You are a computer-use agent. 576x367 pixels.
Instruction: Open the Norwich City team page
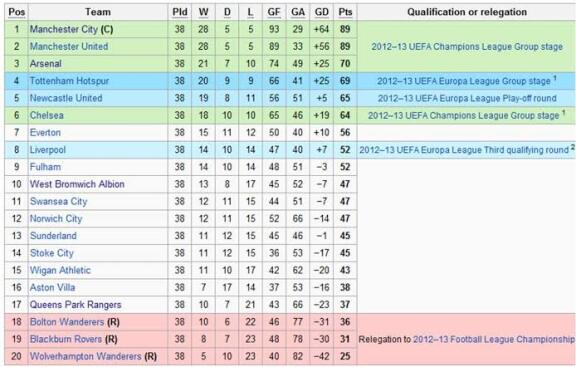(x=56, y=219)
